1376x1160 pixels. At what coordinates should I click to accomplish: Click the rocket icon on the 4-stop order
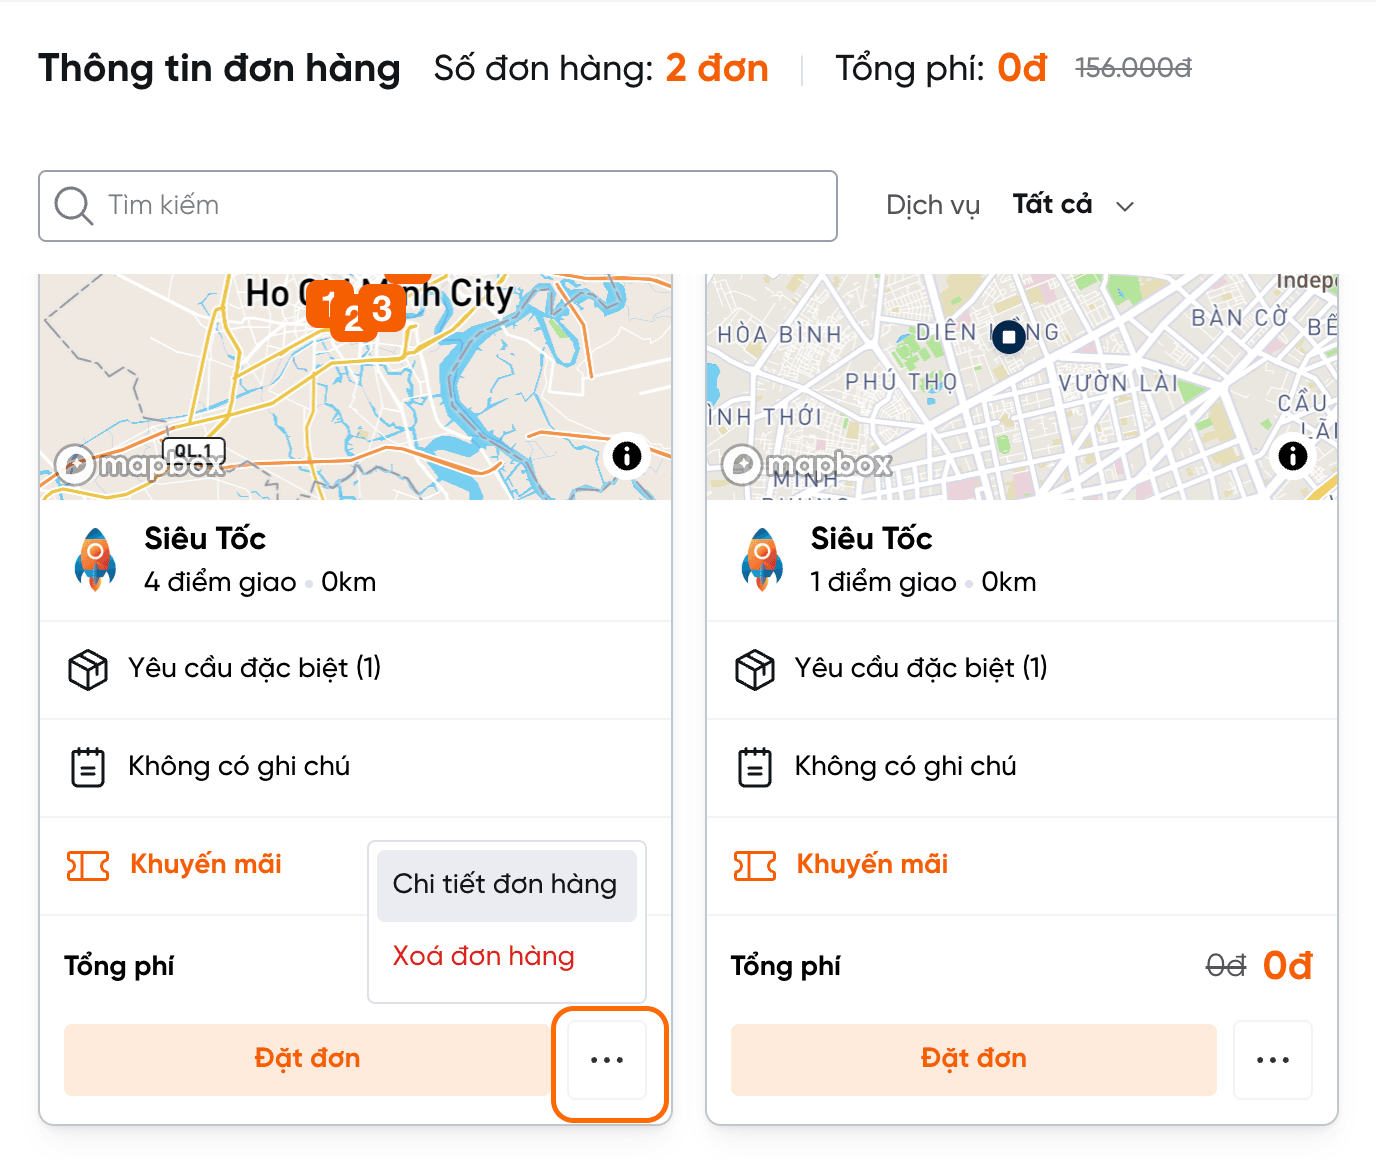tap(95, 559)
